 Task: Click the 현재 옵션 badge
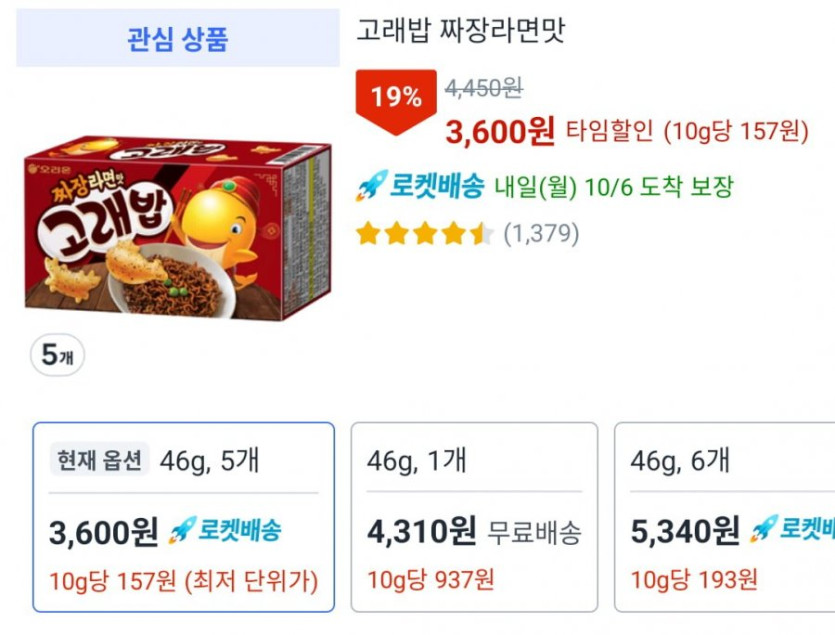100,460
